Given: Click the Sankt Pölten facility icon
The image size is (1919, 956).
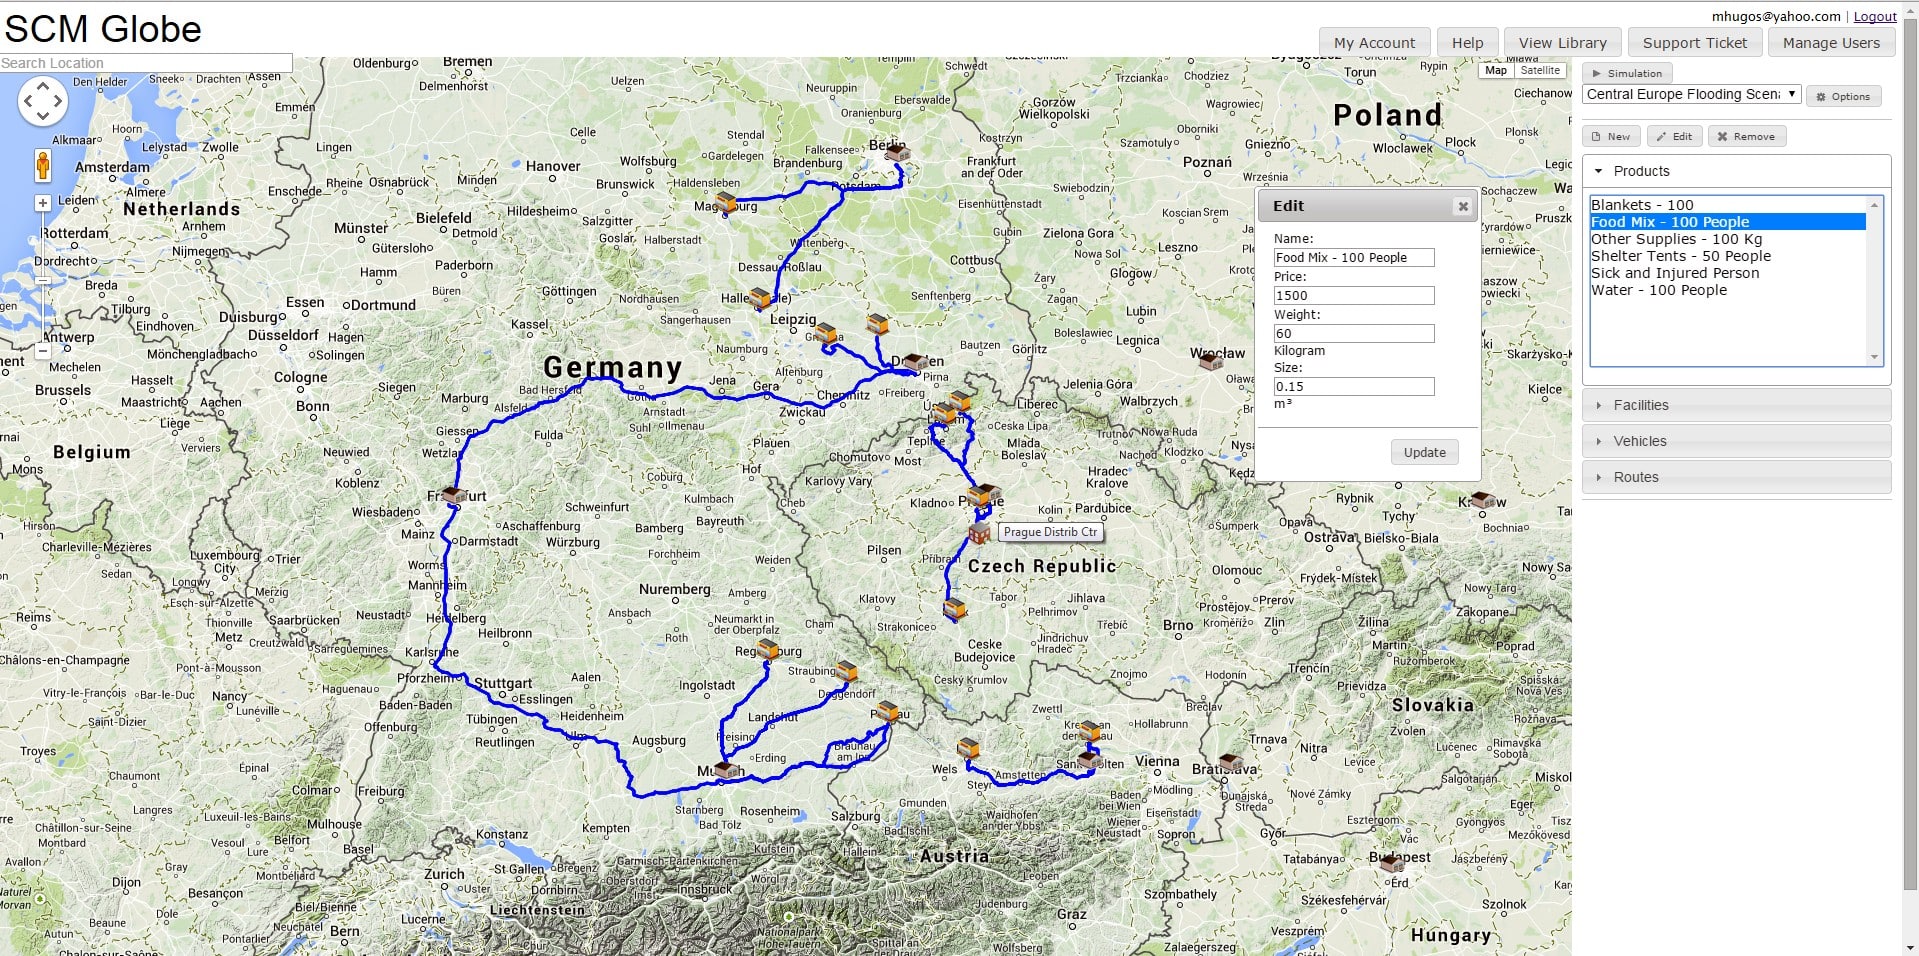Looking at the screenshot, I should (1089, 761).
